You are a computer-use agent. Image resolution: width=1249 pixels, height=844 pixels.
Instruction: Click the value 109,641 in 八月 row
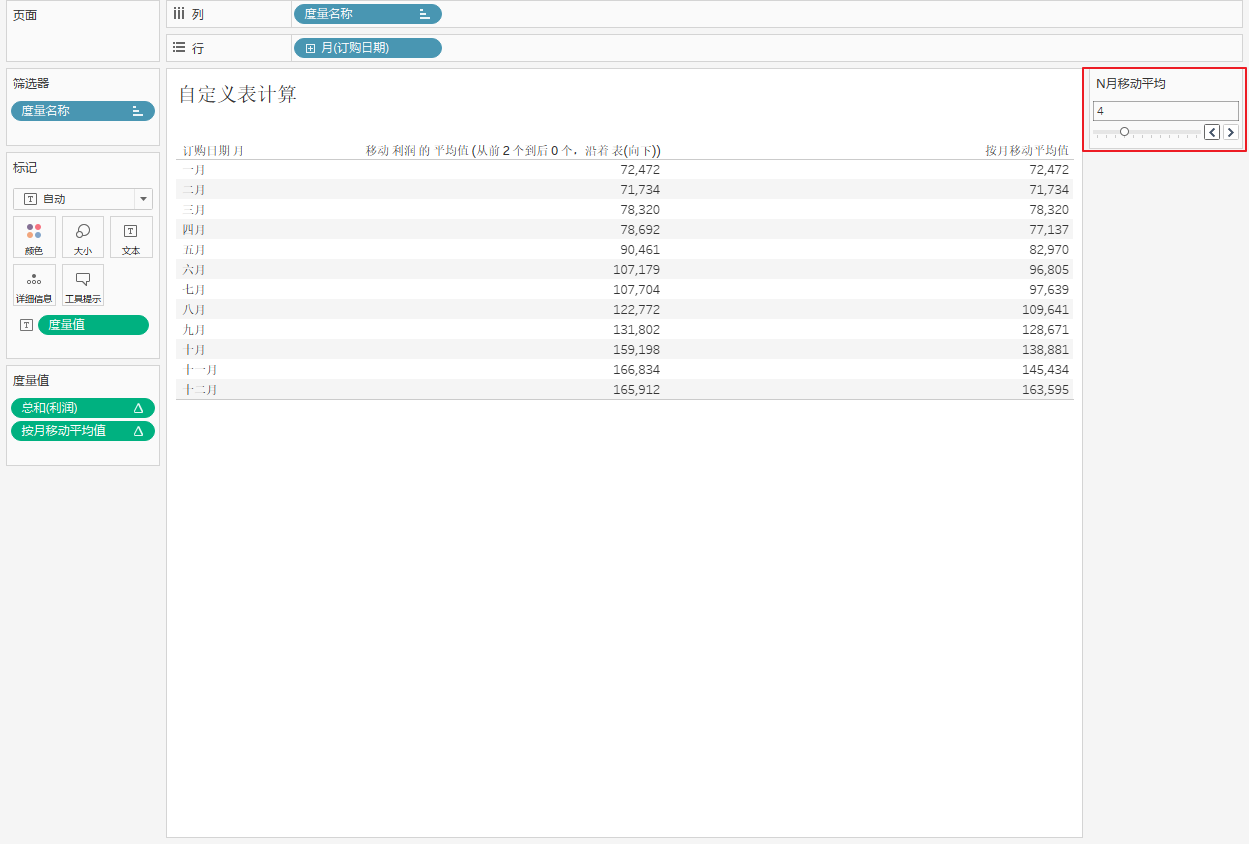[1045, 310]
